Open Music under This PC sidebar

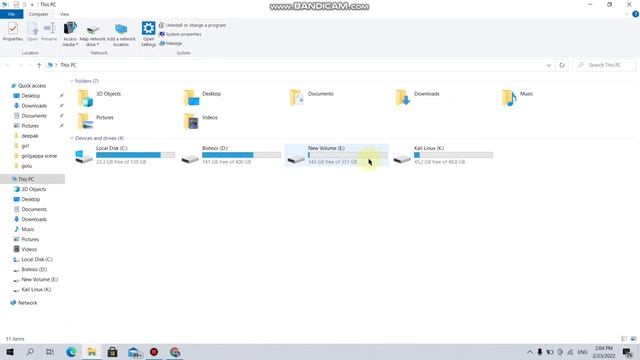(x=28, y=229)
